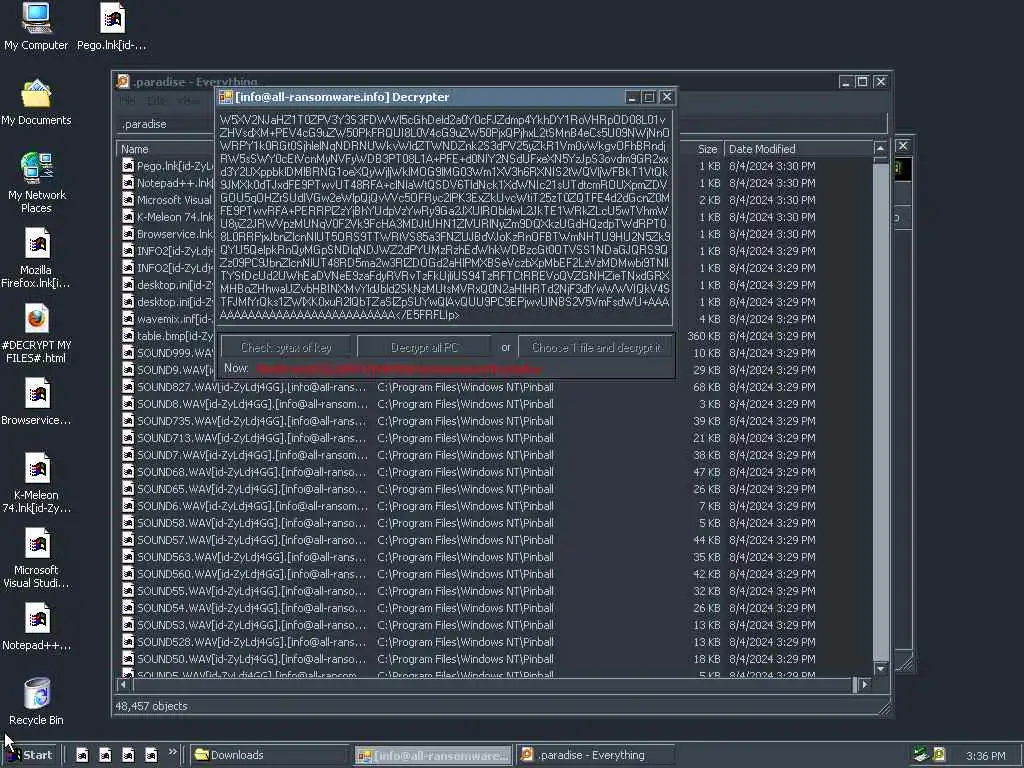Select the SOUND65.WAV file row
1024x768 pixels.
[495, 488]
